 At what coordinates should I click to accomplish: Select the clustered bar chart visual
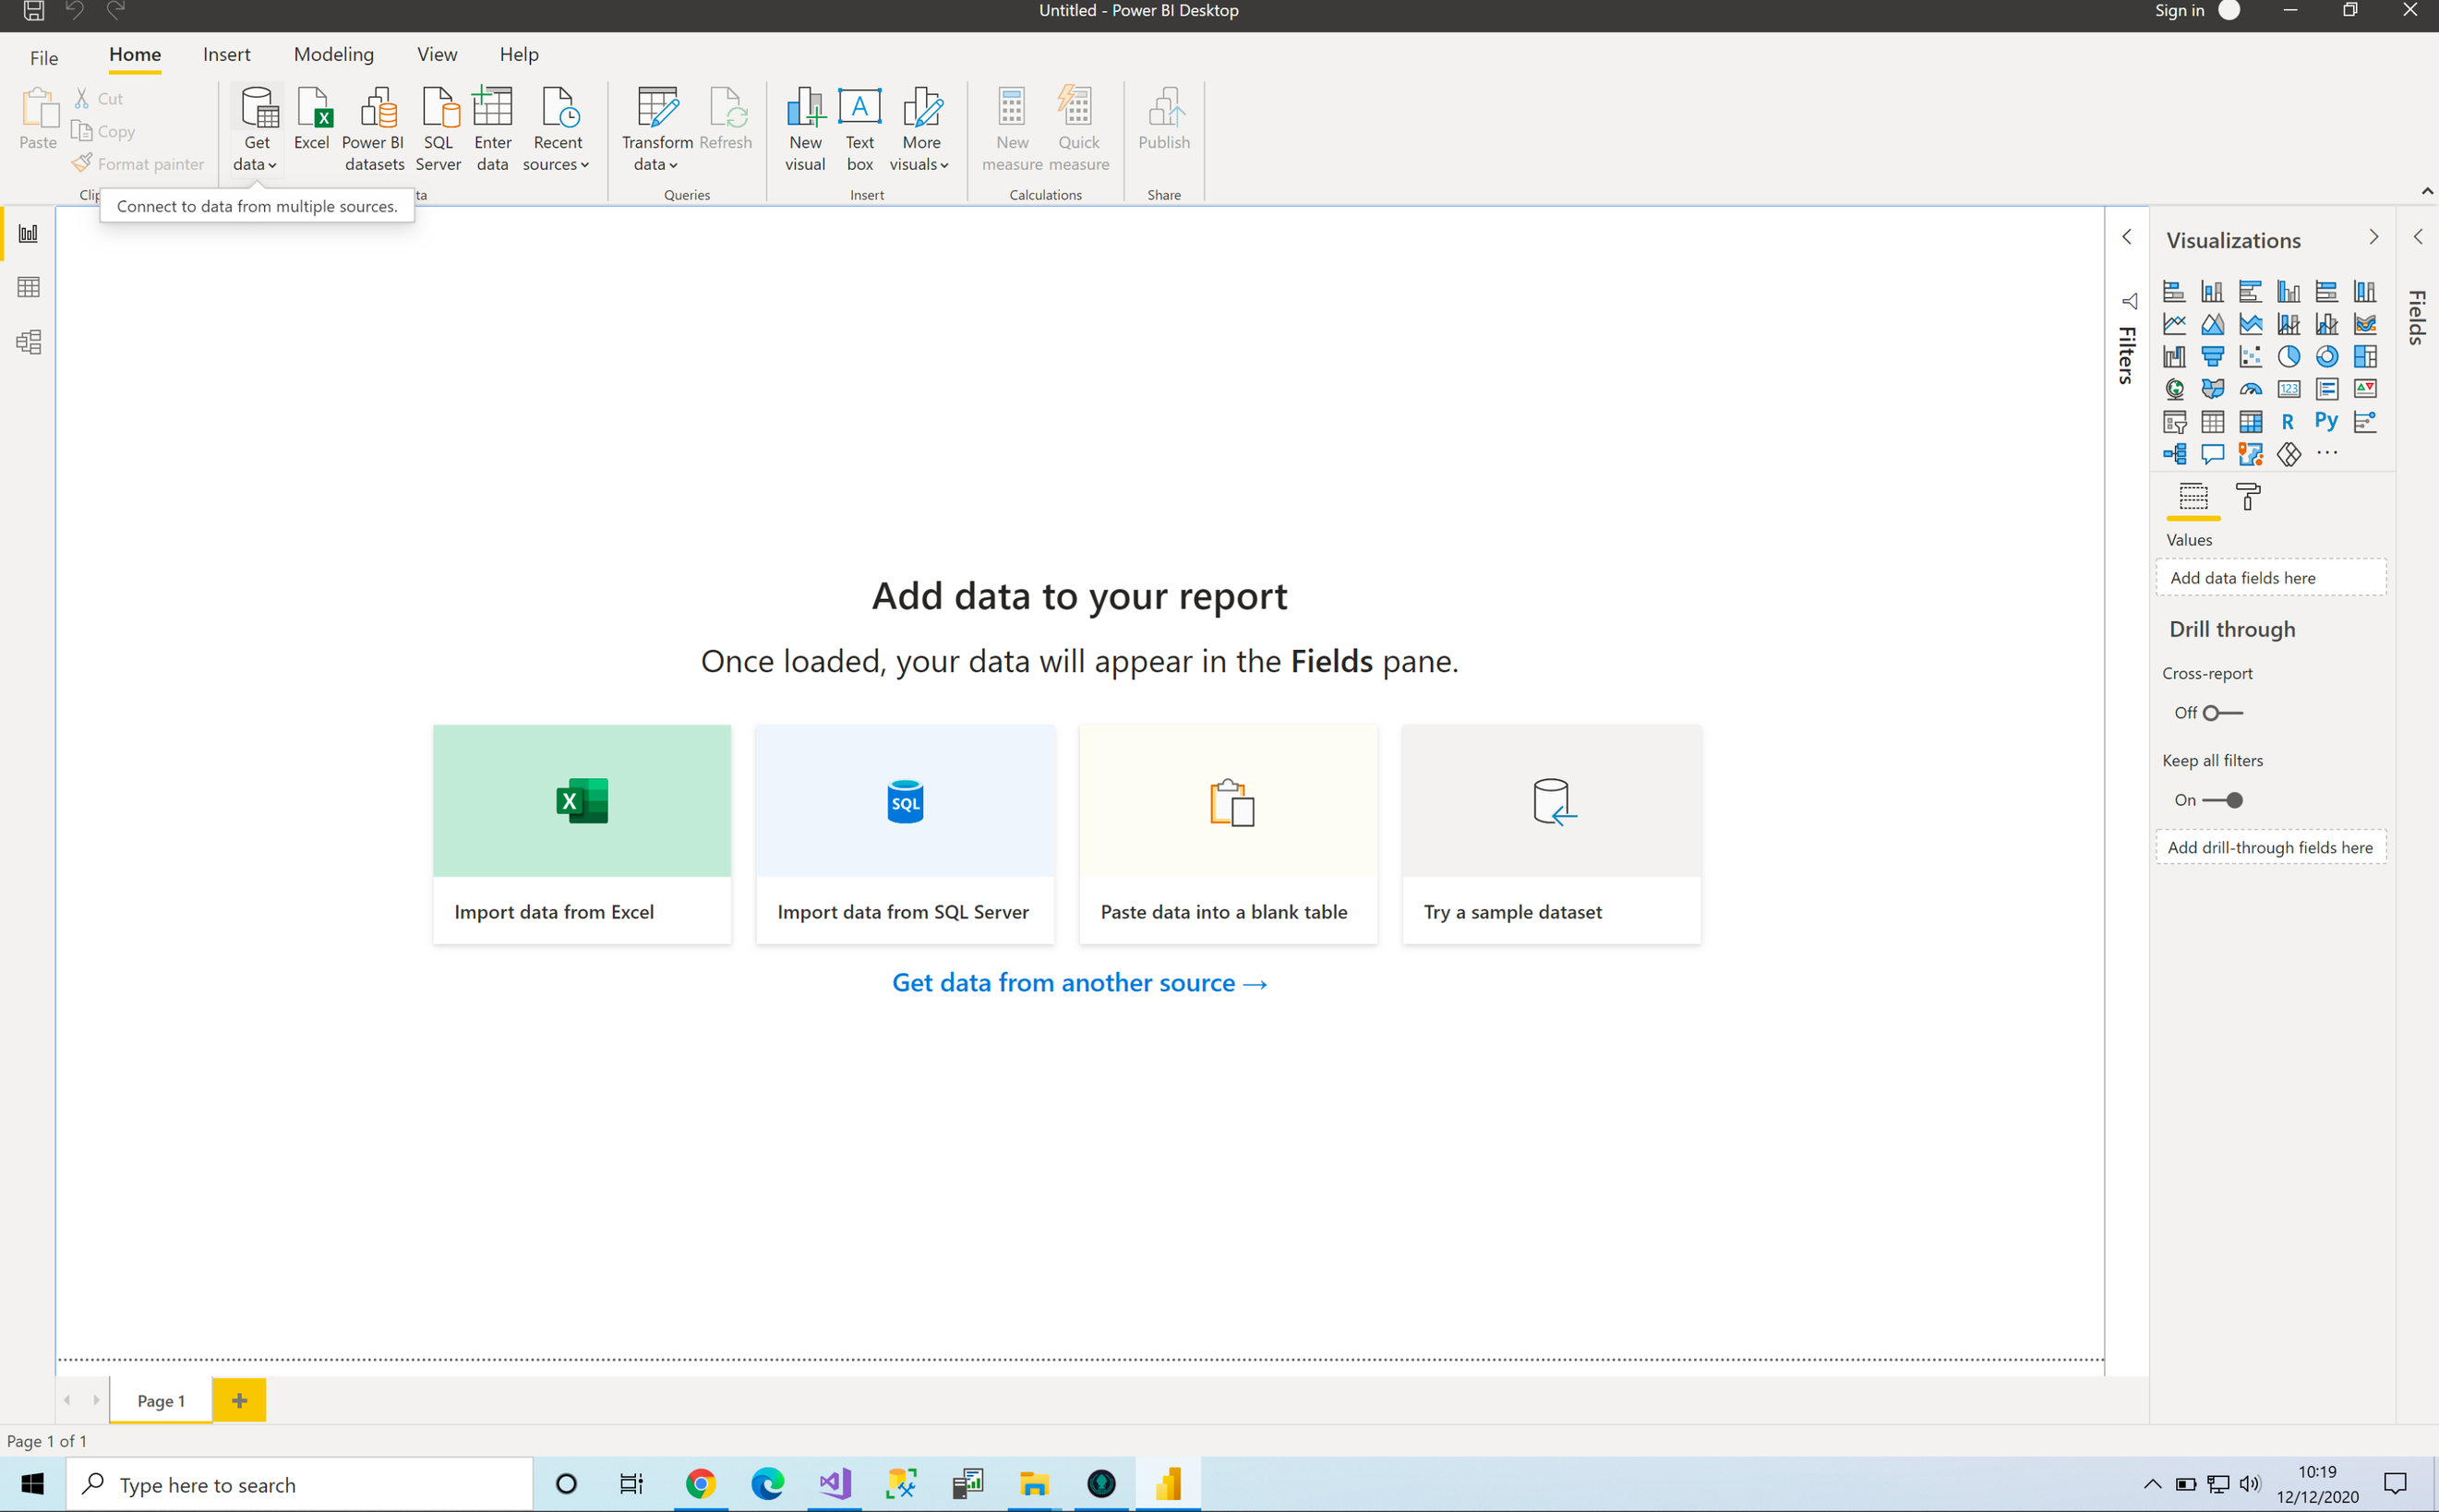(x=2250, y=291)
